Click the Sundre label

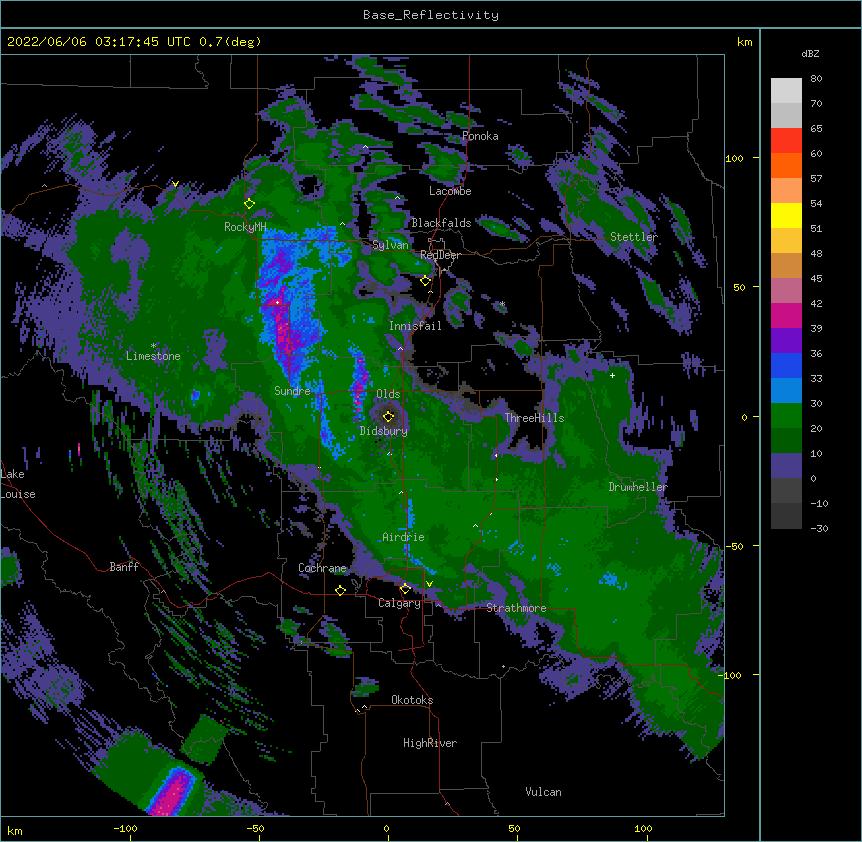pos(292,391)
